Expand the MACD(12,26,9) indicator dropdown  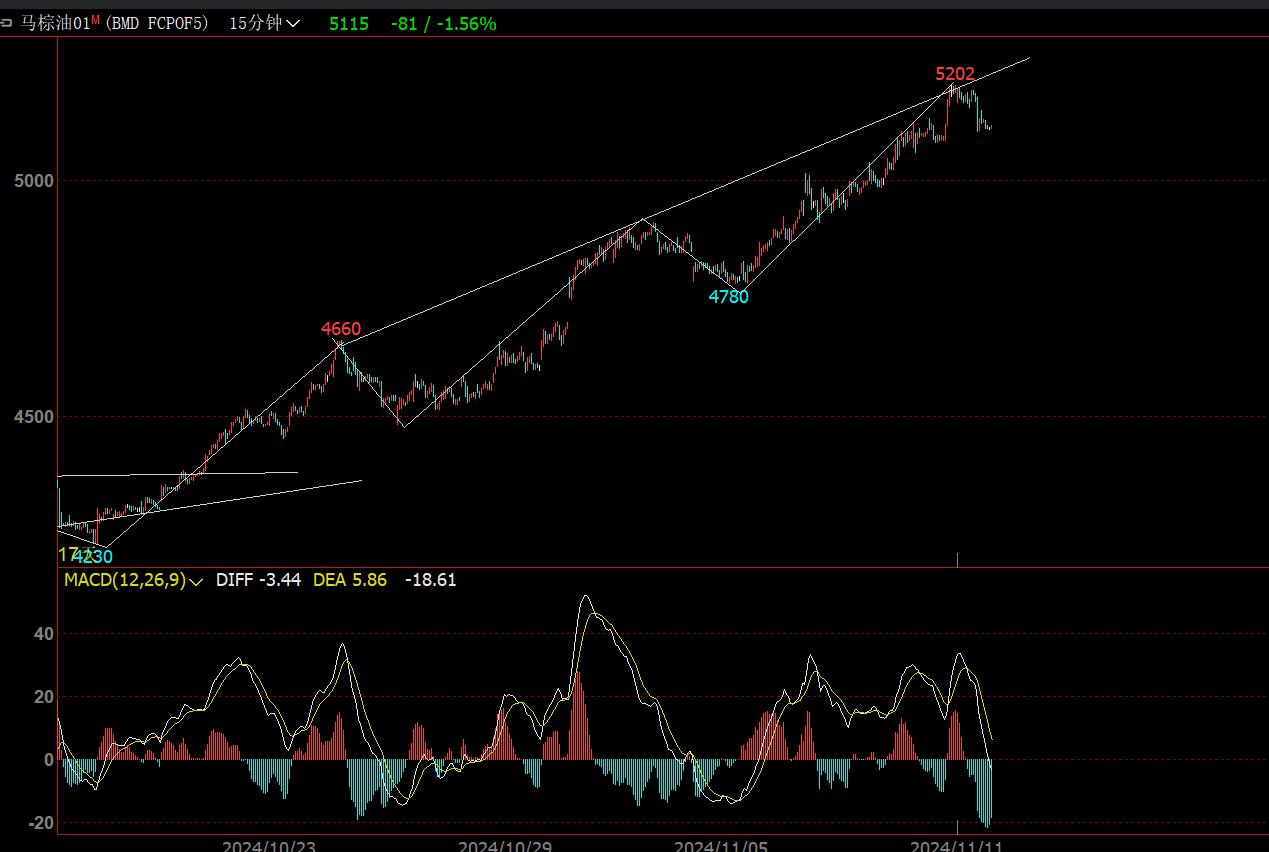pyautogui.click(x=133, y=580)
